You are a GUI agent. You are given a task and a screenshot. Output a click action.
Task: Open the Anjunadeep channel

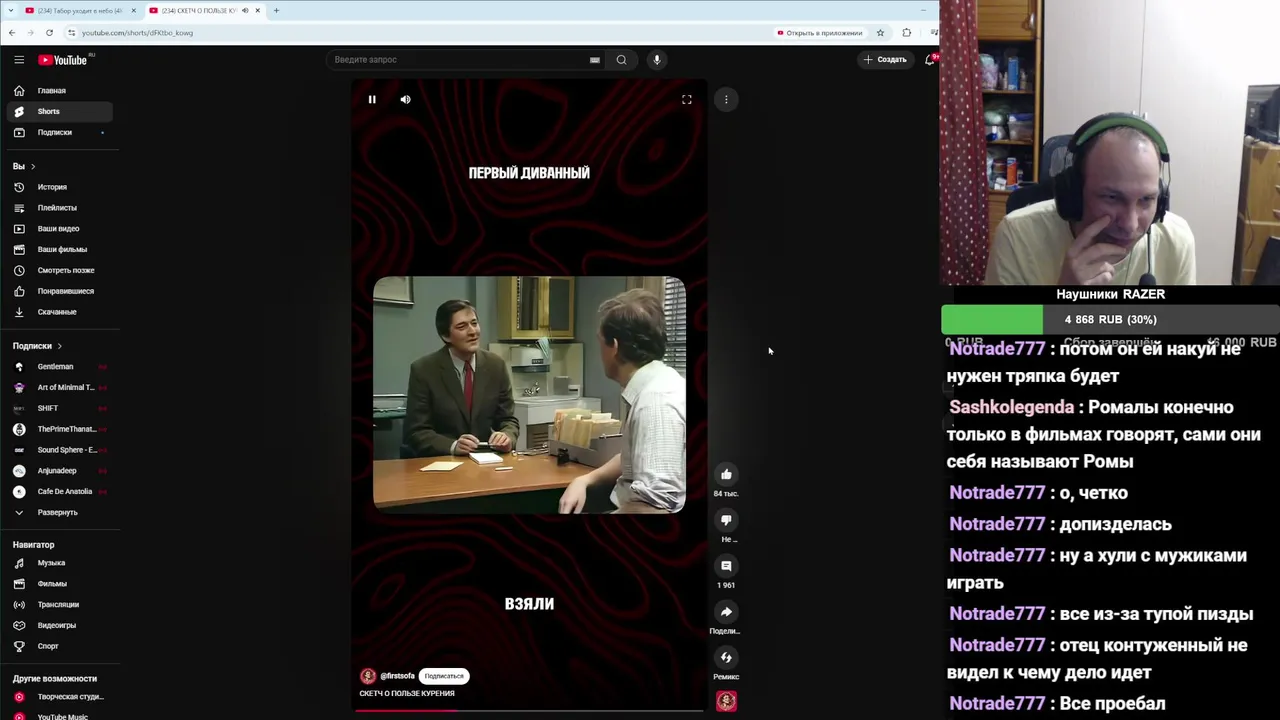[60, 471]
